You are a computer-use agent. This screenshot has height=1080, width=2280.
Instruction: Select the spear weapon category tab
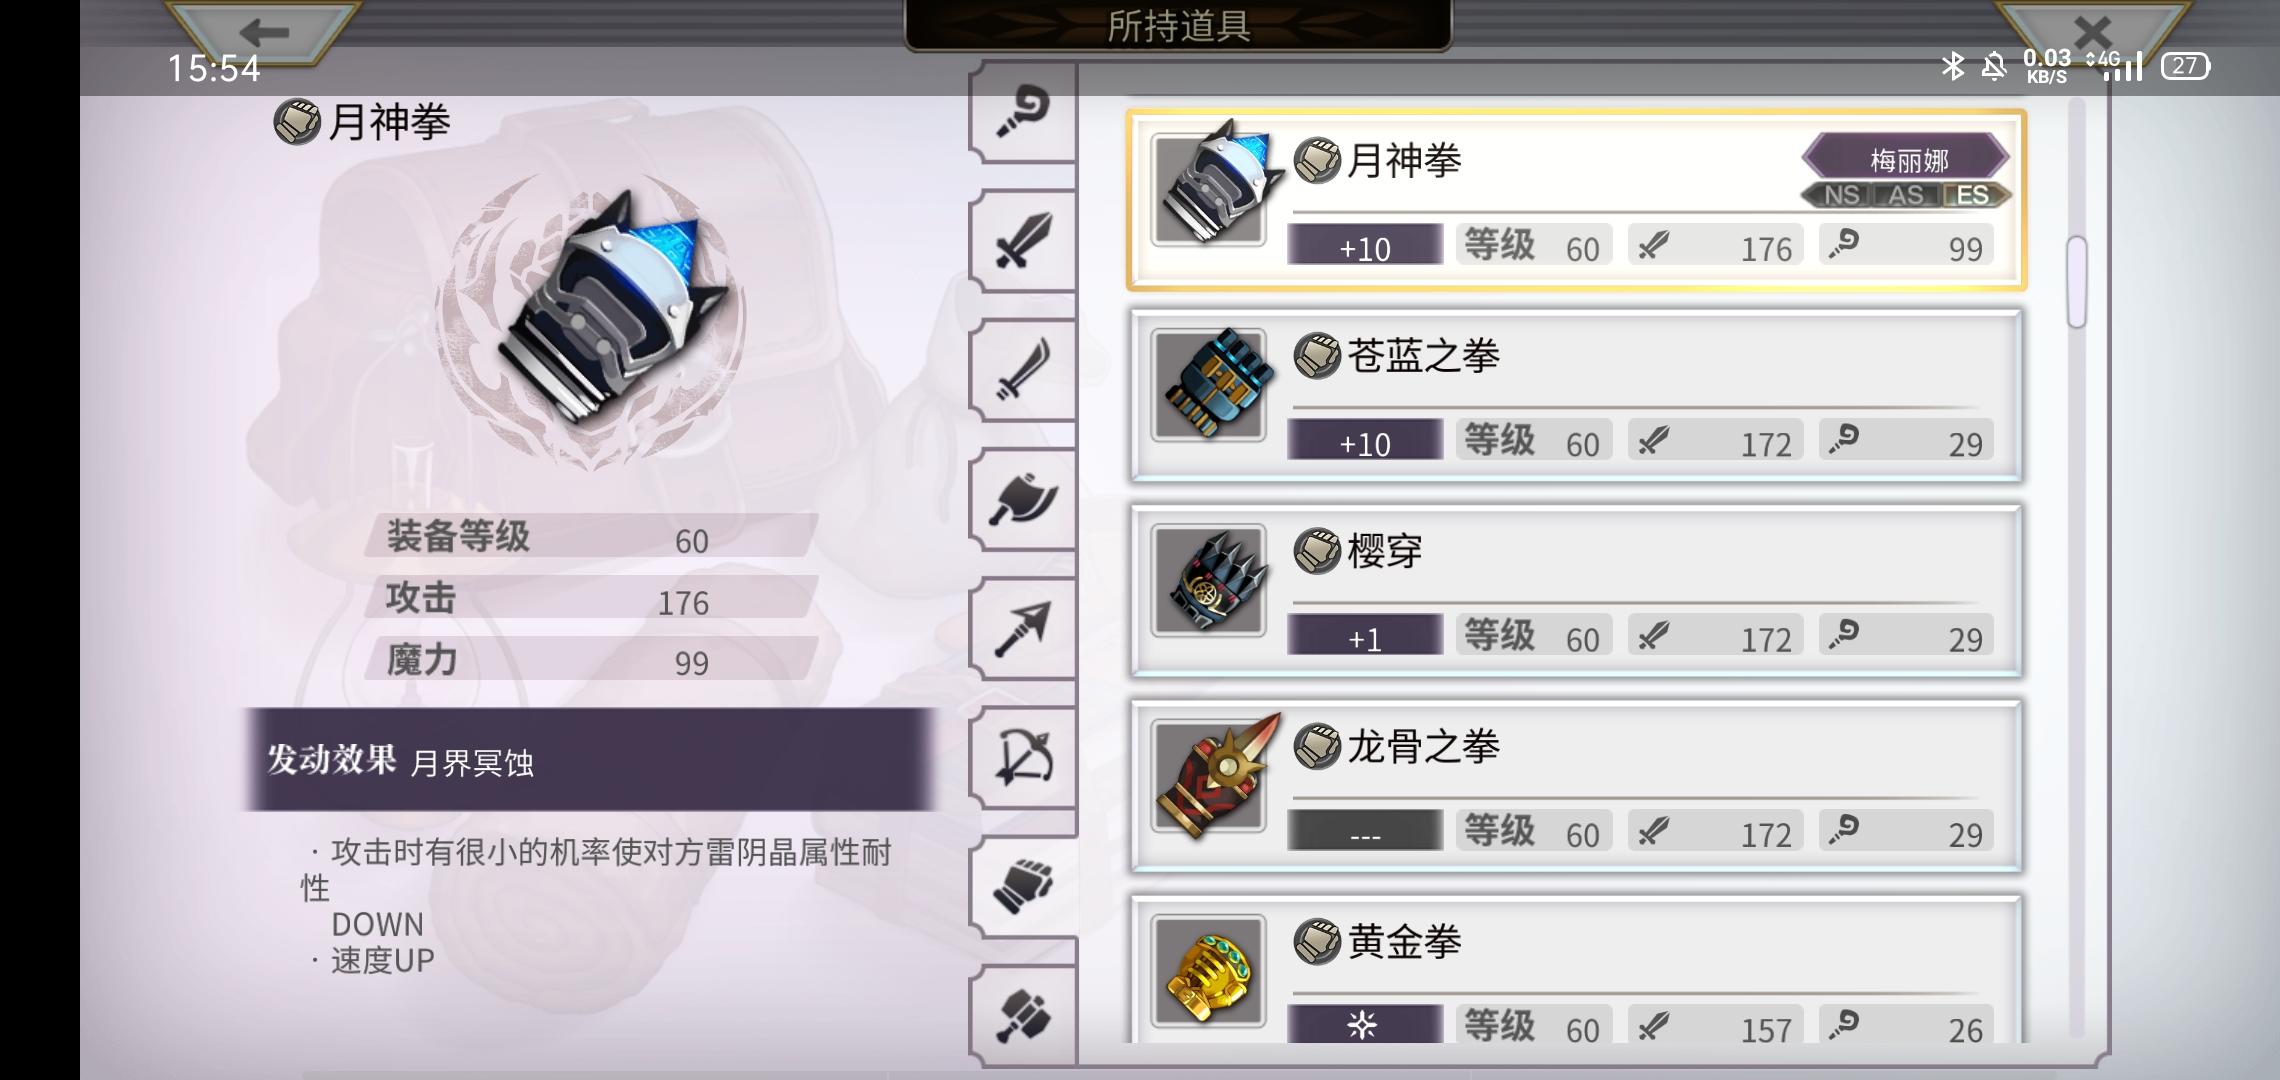point(1023,629)
